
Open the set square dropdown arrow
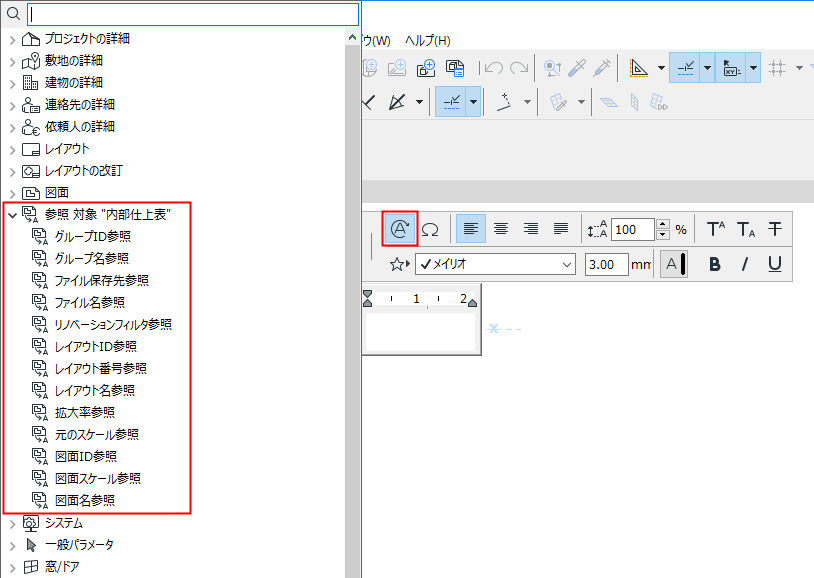pos(661,68)
